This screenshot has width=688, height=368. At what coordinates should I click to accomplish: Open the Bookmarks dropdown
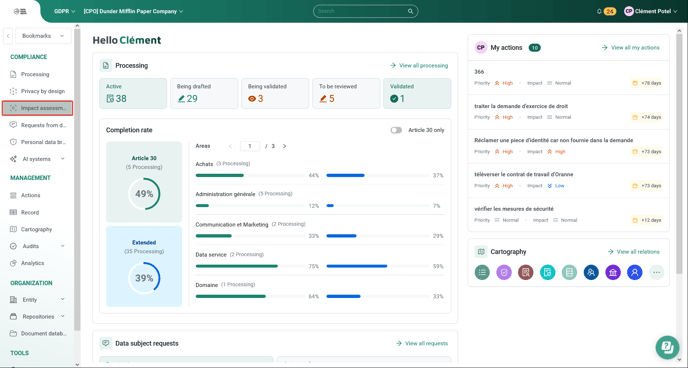coord(43,36)
